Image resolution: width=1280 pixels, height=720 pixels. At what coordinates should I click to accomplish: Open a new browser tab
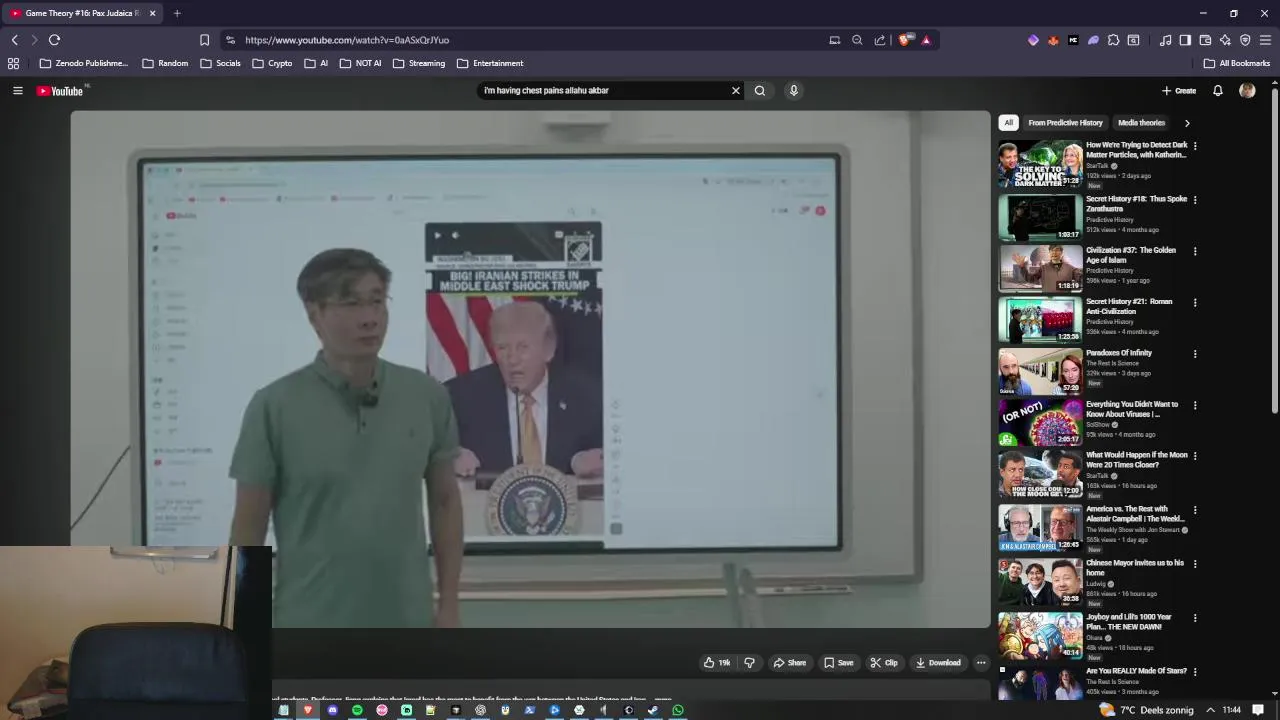177,13
